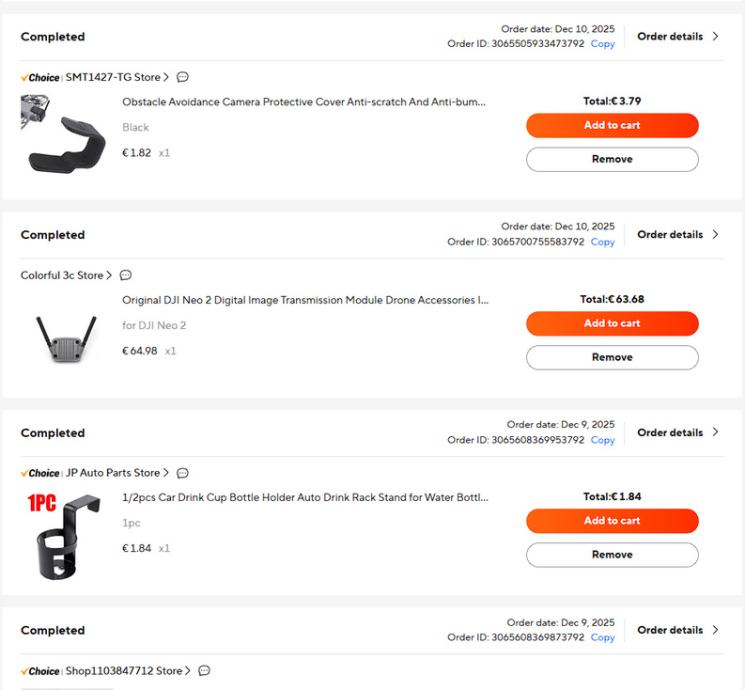745x690 pixels.
Task: Add the DJI Neo 2 transmission module to cart
Action: [x=612, y=323]
